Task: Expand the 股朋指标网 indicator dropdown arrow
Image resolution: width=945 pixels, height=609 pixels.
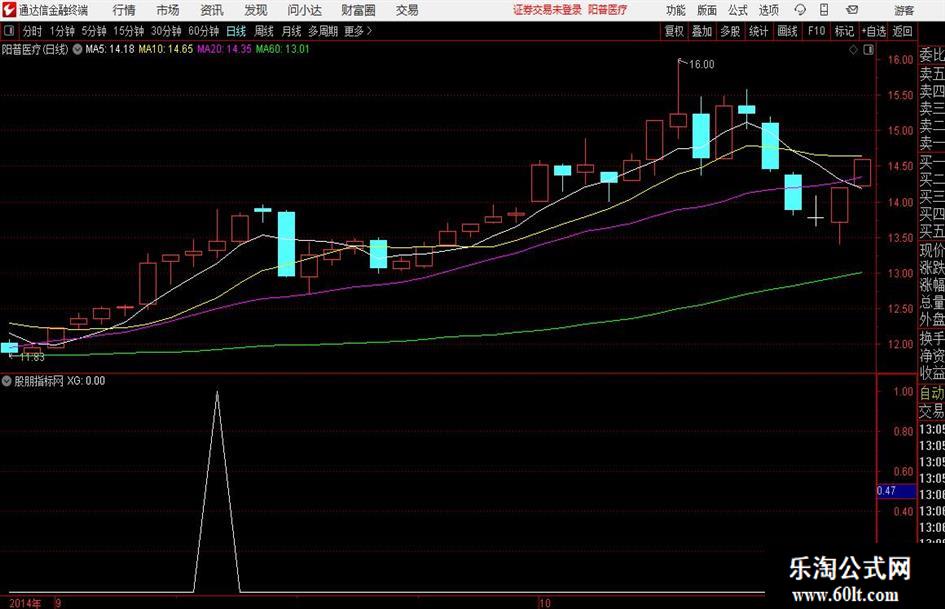Action: 7,381
